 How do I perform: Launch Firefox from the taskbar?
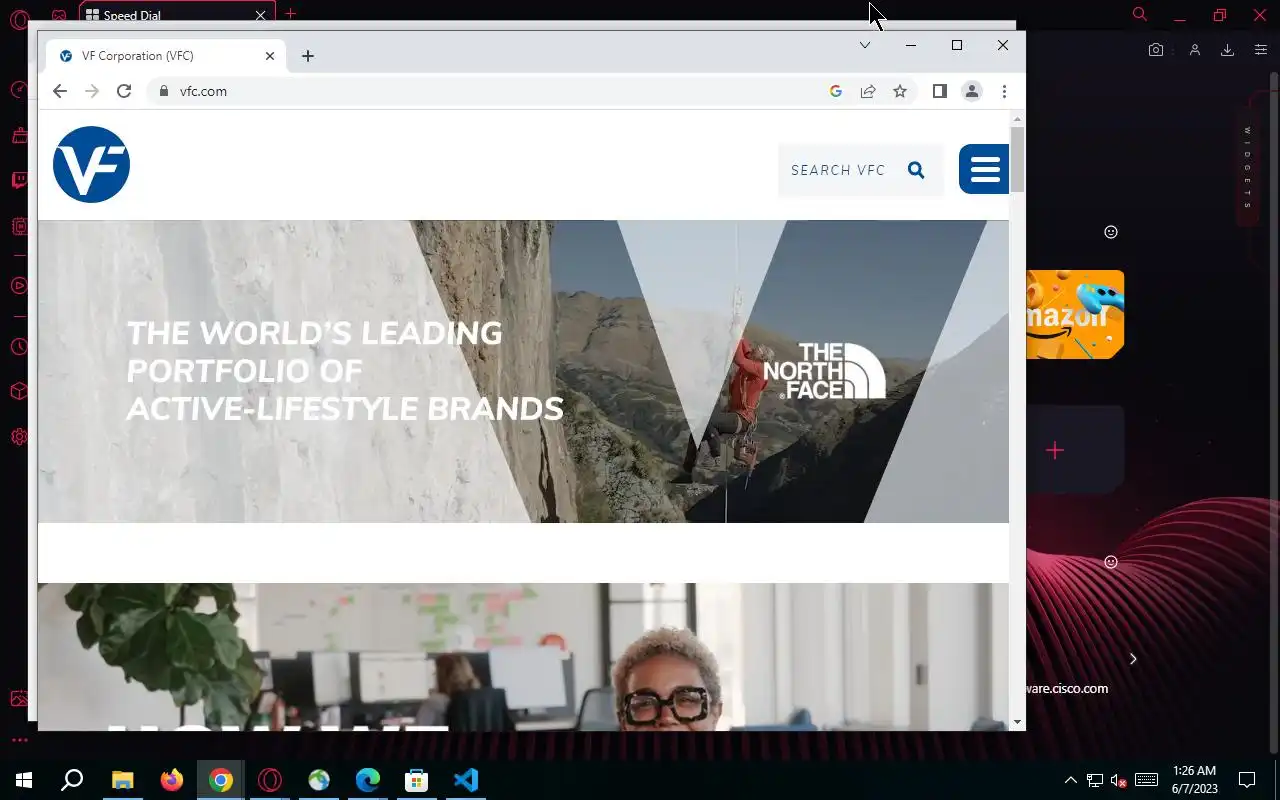click(171, 781)
